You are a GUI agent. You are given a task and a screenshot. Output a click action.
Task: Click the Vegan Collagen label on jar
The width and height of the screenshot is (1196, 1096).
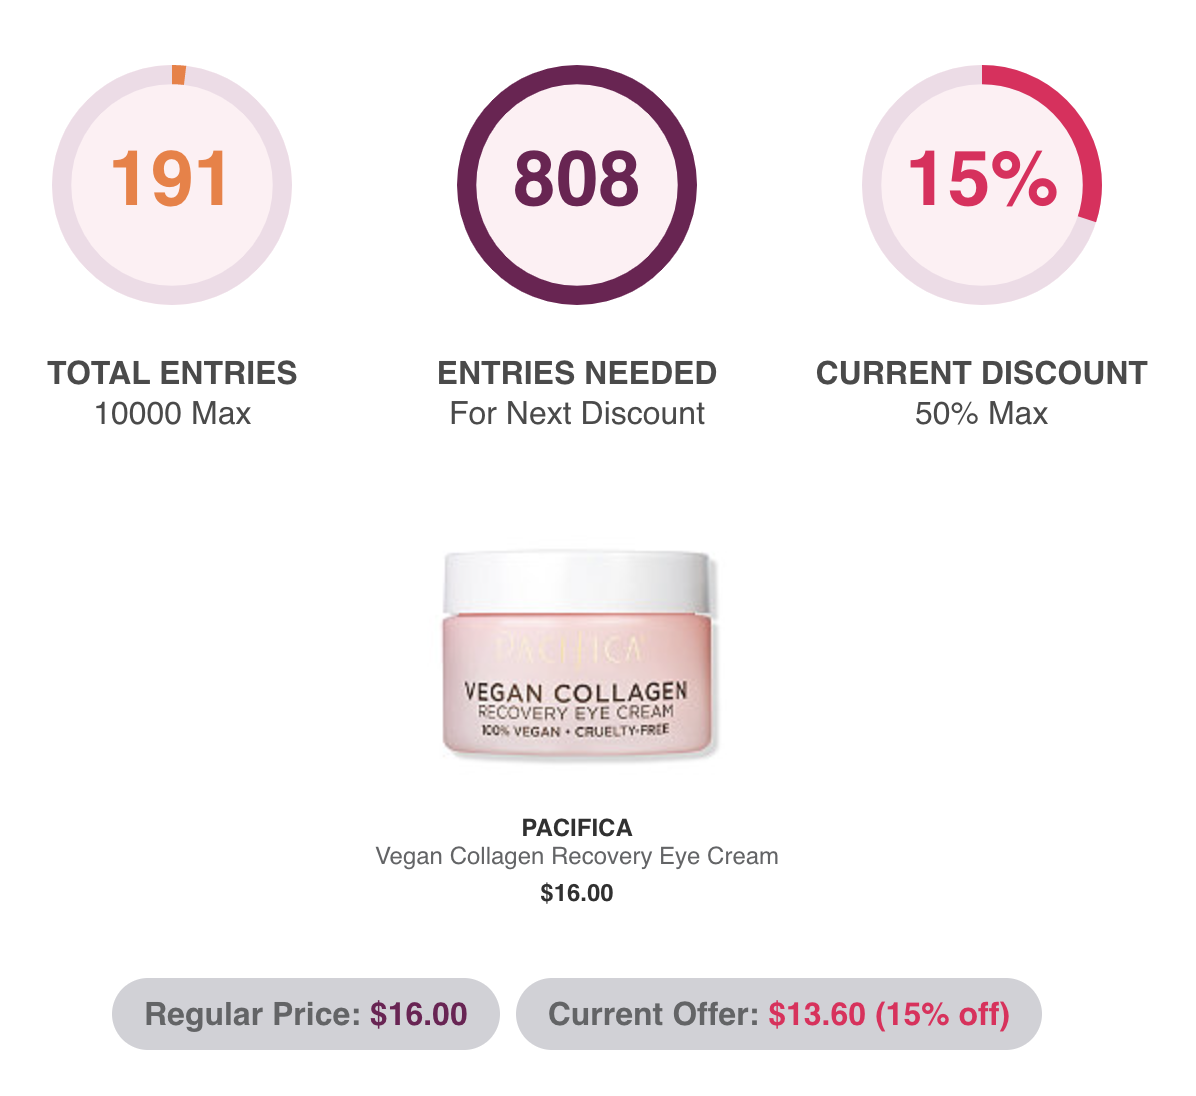coord(576,692)
